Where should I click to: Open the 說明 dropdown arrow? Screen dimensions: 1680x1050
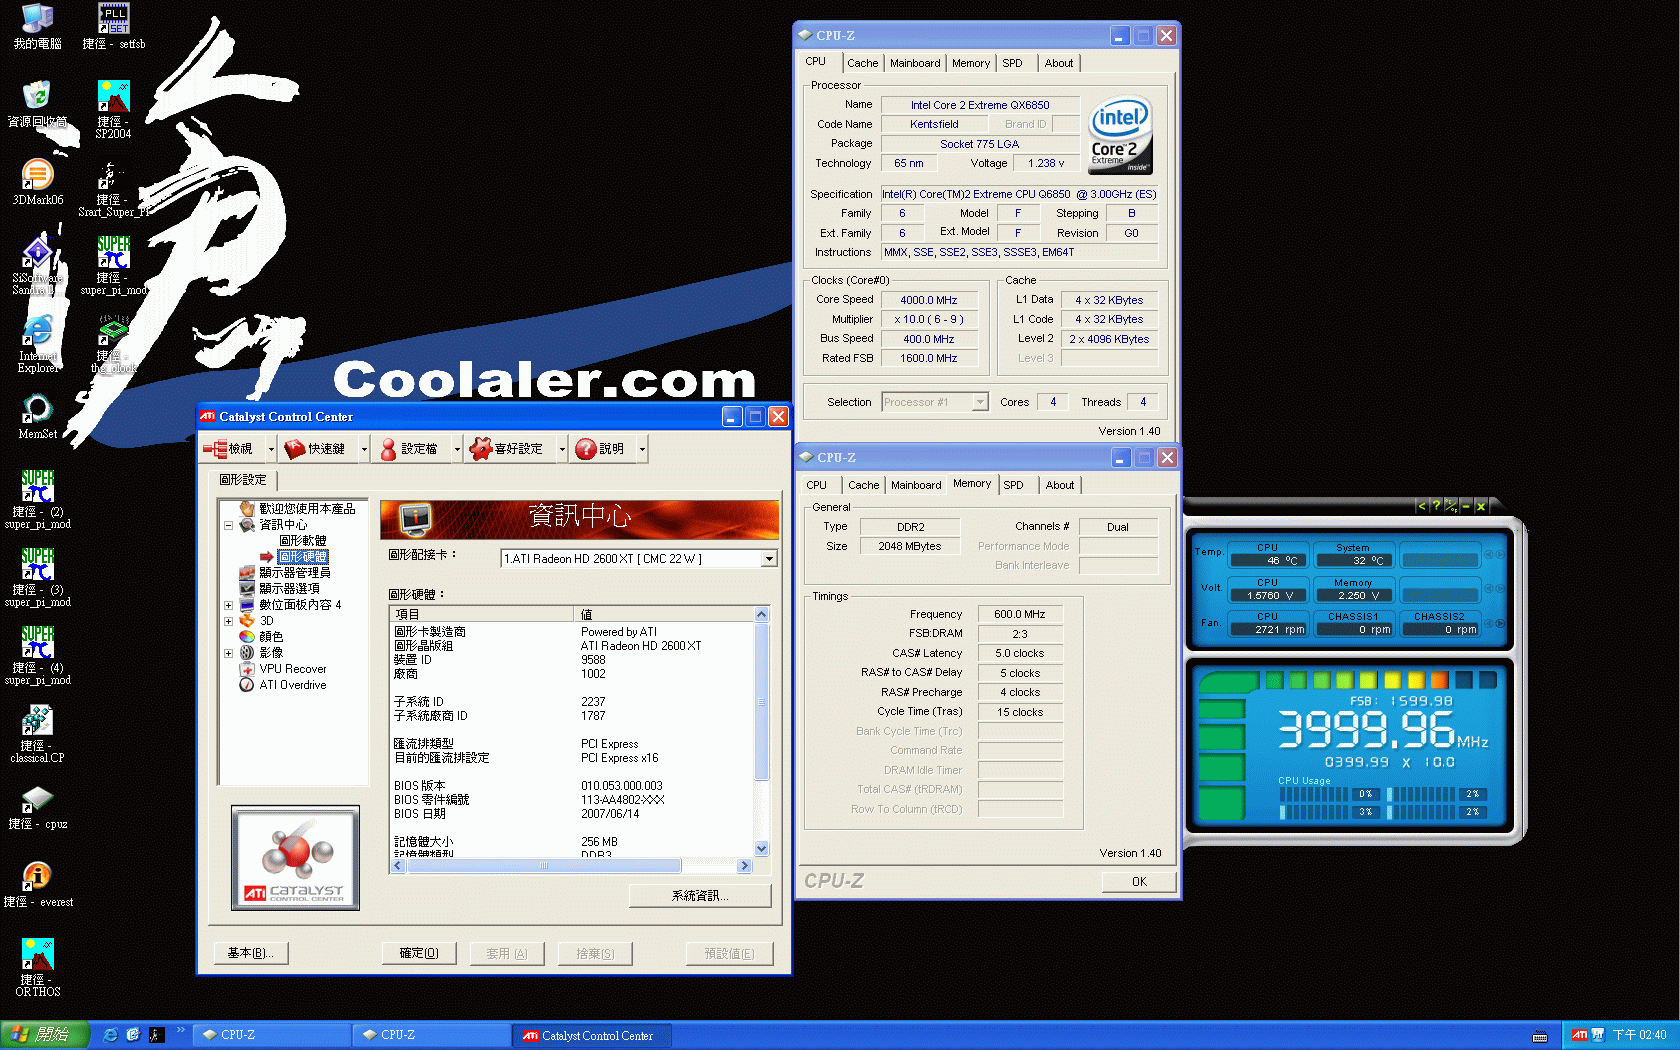click(642, 449)
